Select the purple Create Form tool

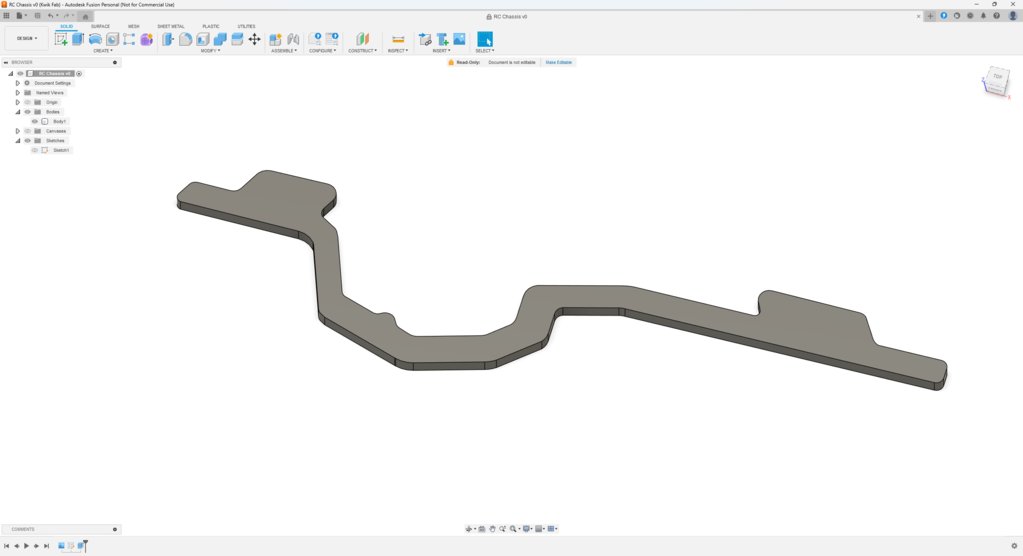(147, 39)
